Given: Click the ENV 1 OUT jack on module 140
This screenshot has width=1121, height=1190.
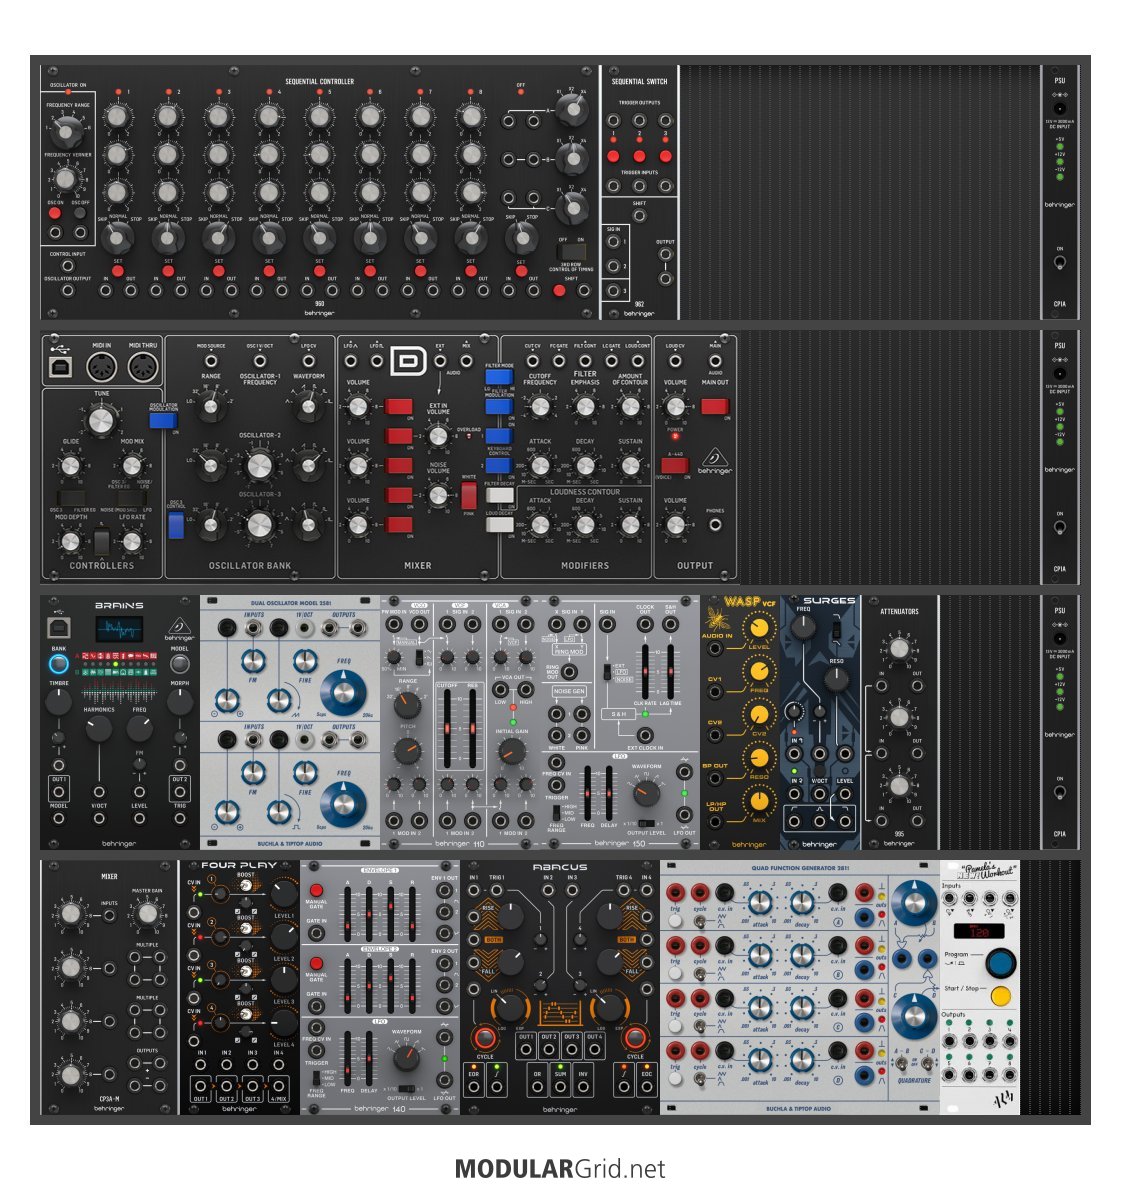Looking at the screenshot, I should [x=444, y=892].
